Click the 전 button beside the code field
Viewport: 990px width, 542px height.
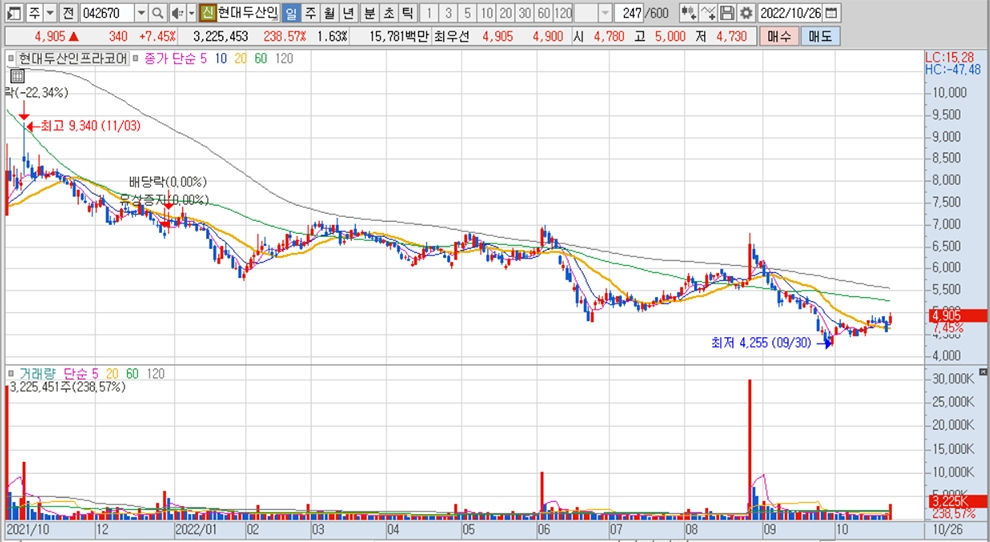click(x=68, y=13)
